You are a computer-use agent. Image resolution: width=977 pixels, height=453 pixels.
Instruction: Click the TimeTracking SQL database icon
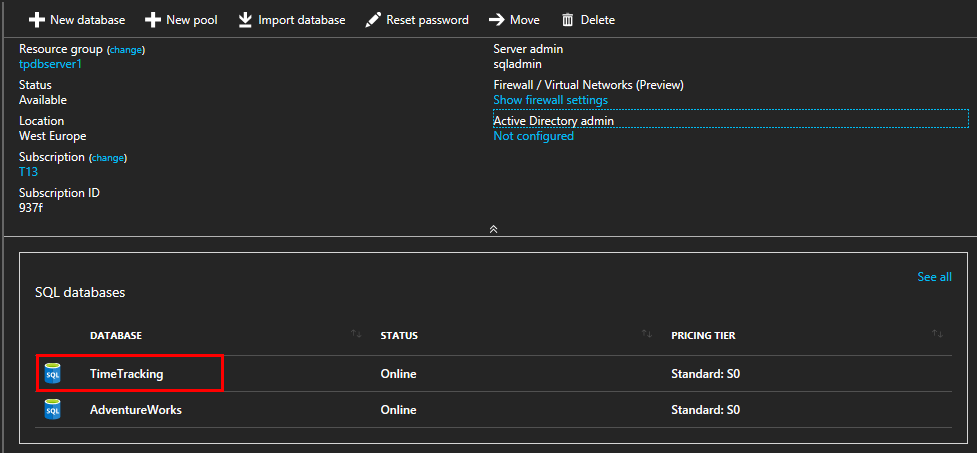tap(52, 374)
